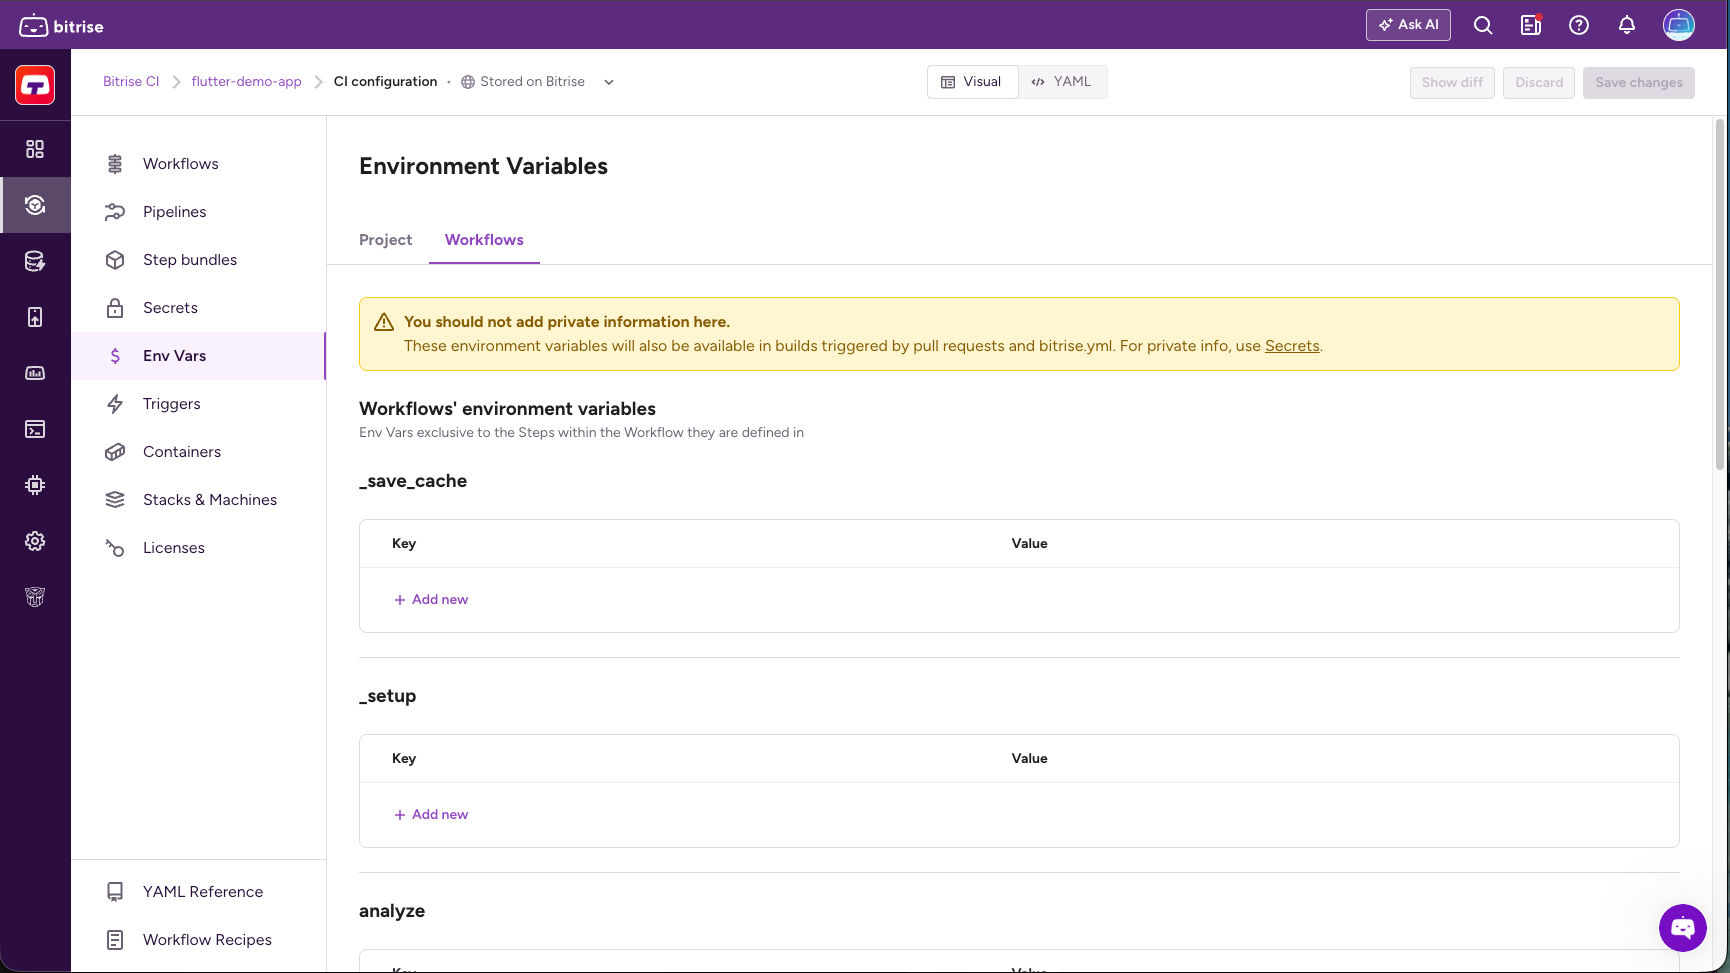
Task: Select the CI builds icon in left rail
Action: [x=35, y=205]
